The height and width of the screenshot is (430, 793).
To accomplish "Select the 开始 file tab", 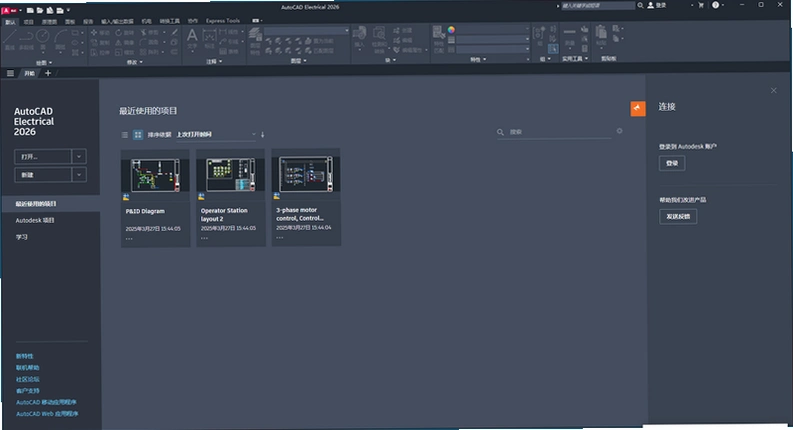I will click(30, 73).
